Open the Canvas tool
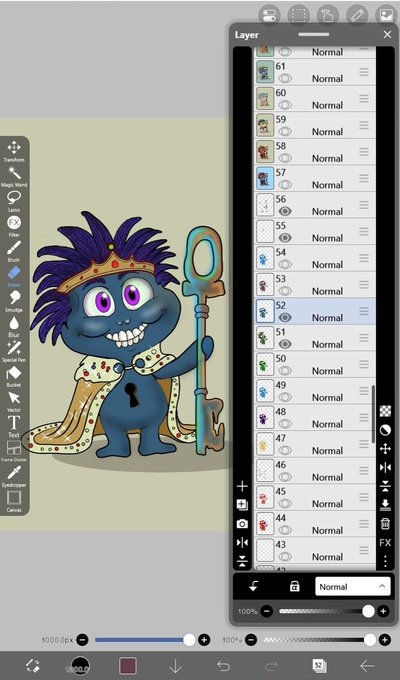Image resolution: width=400 pixels, height=680 pixels. point(14,501)
